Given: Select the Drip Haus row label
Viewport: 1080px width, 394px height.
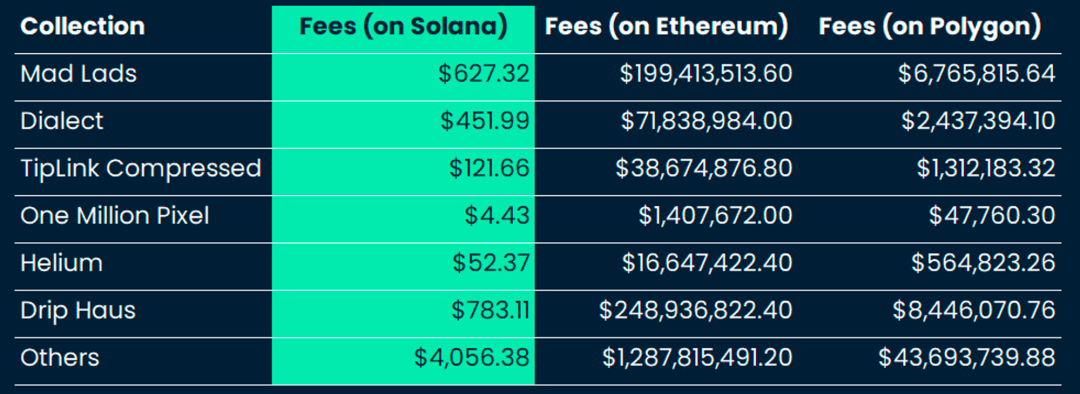Looking at the screenshot, I should click(x=78, y=311).
